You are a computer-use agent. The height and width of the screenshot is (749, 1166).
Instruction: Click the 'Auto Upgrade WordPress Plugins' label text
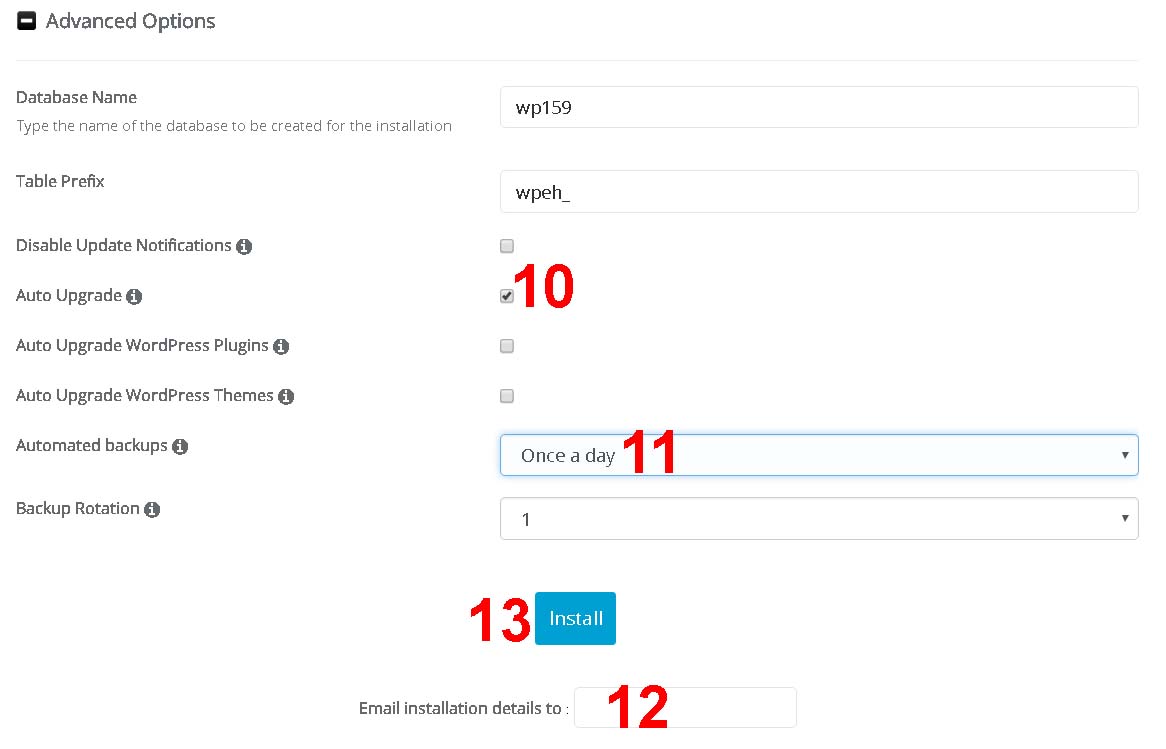click(x=142, y=346)
